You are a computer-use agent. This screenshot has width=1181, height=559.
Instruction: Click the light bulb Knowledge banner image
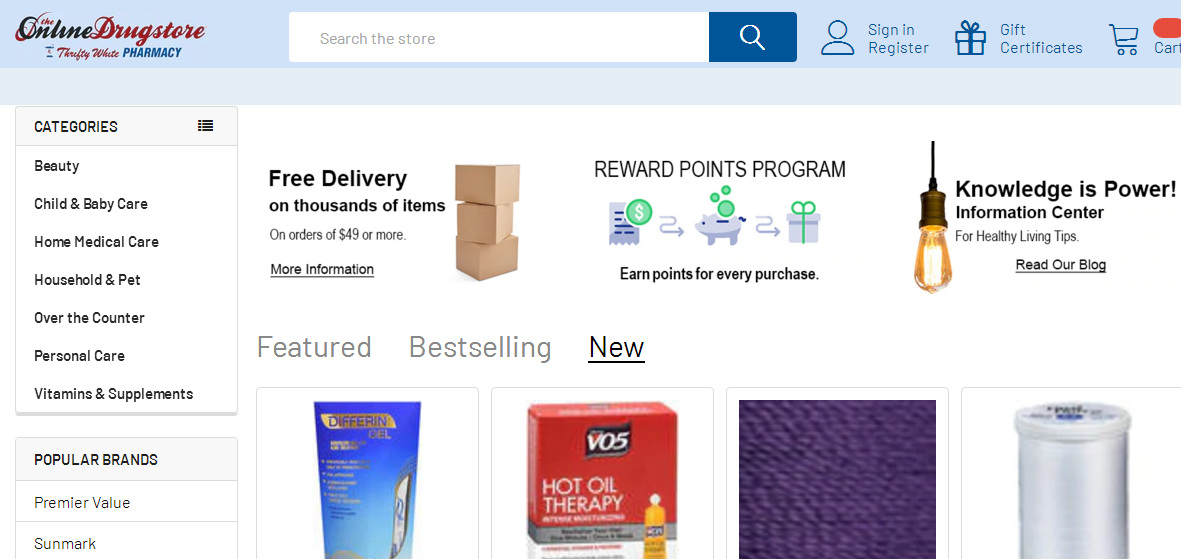coord(931,217)
